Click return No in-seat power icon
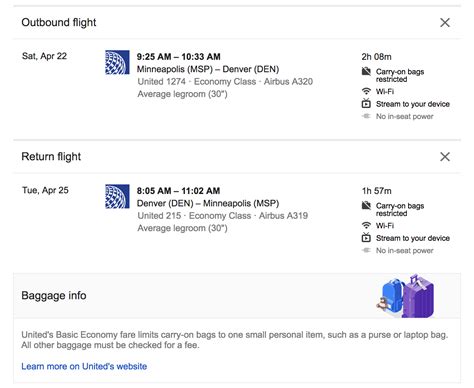The width and height of the screenshot is (474, 388). coord(366,250)
